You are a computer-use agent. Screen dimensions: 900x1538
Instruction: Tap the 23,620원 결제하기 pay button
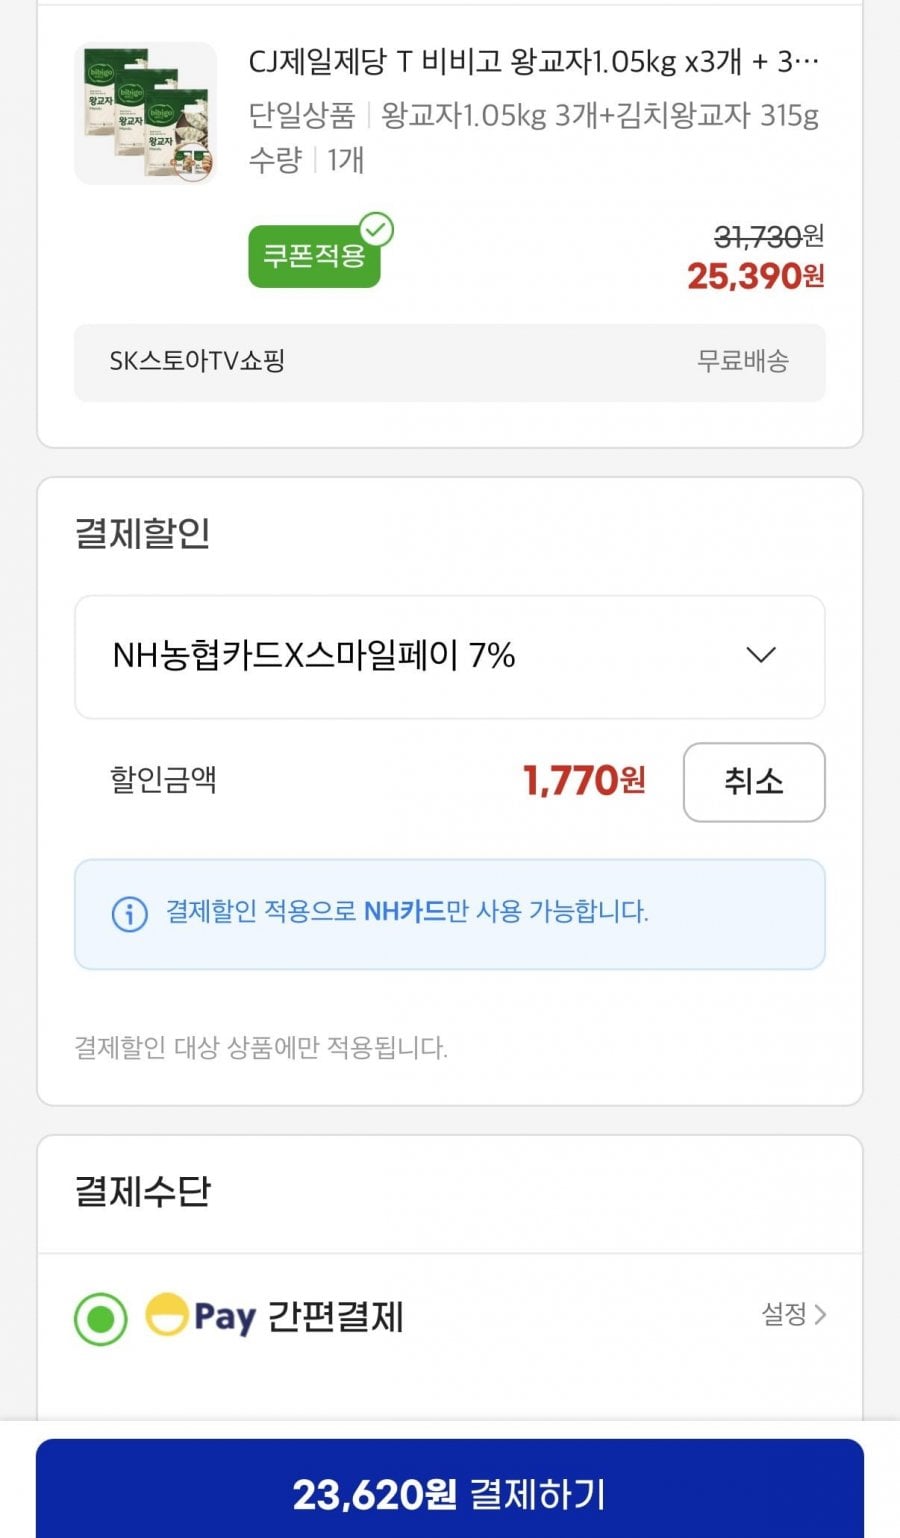pos(450,1494)
